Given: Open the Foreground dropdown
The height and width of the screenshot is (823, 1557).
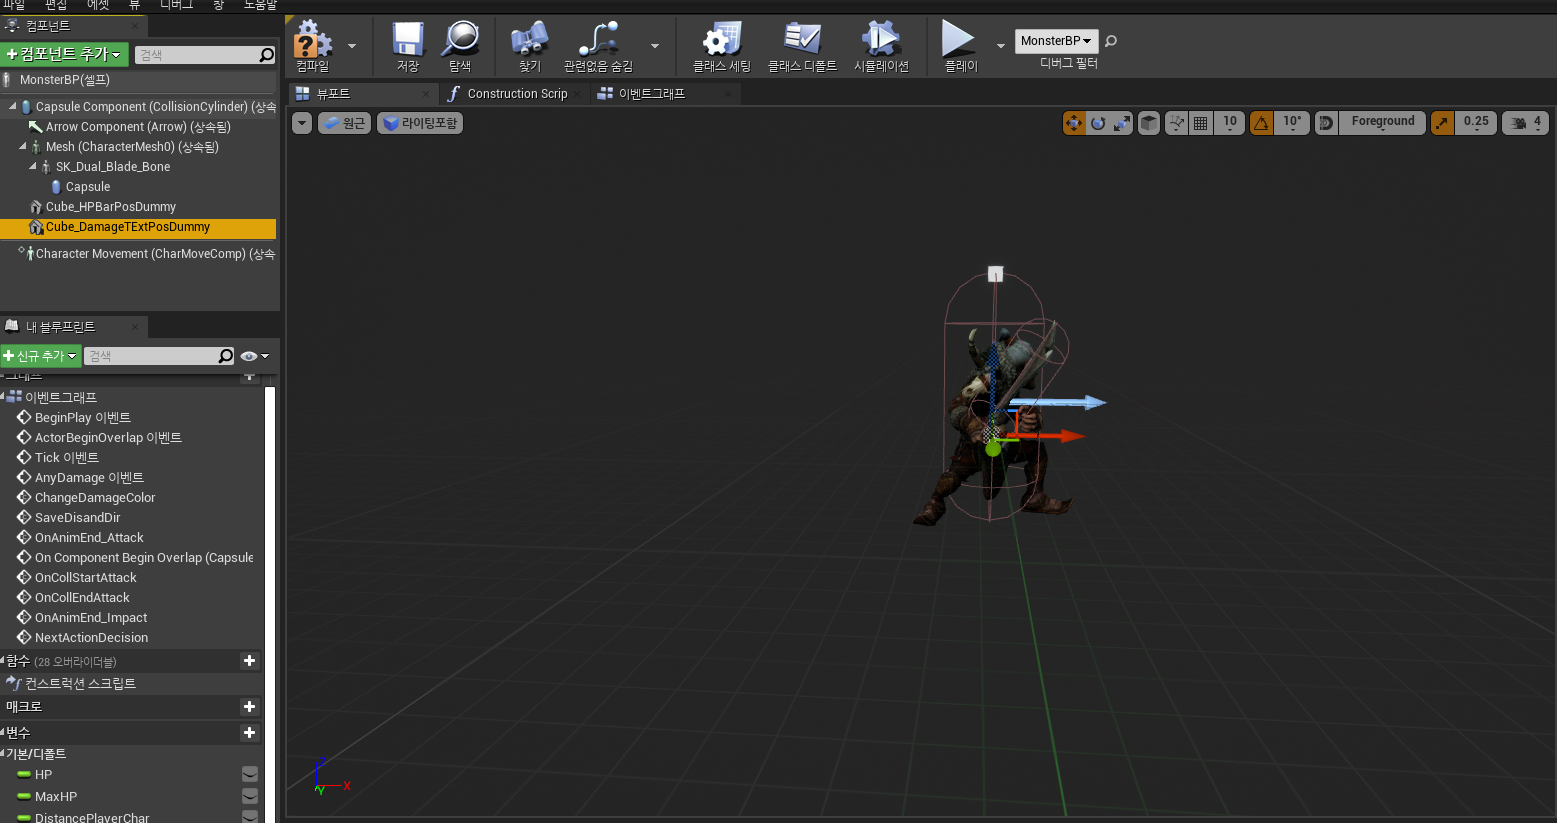Looking at the screenshot, I should [1383, 123].
